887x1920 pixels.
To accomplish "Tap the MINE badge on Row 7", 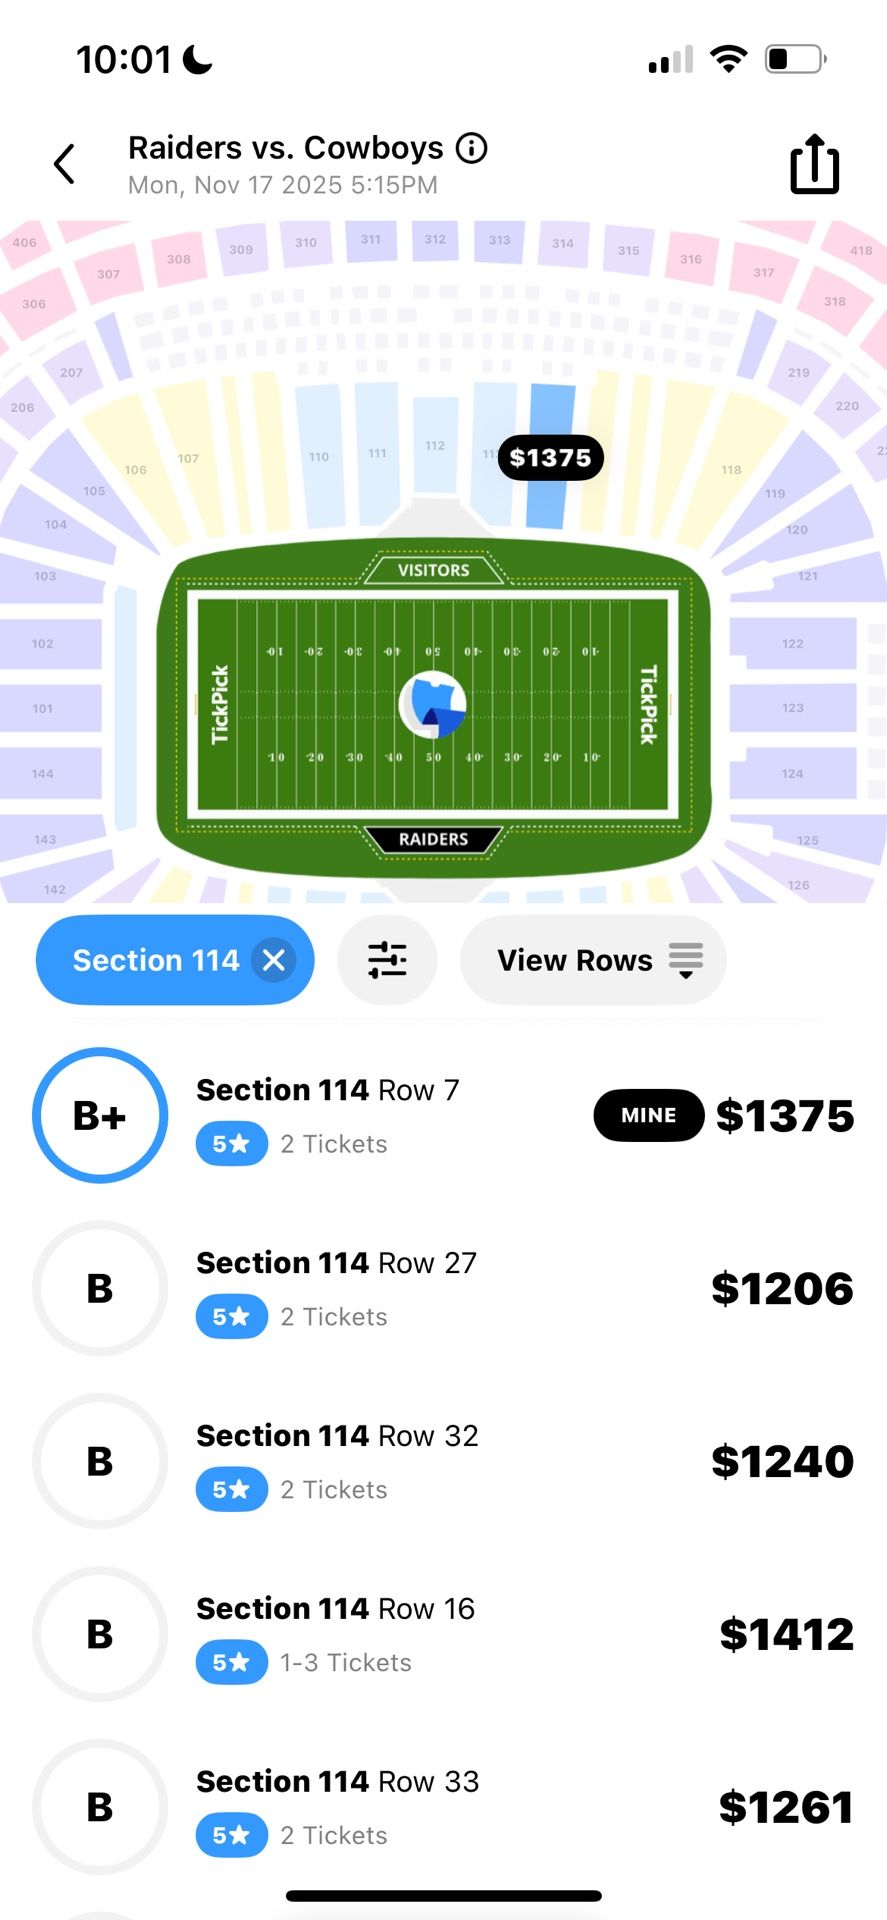I will (648, 1115).
